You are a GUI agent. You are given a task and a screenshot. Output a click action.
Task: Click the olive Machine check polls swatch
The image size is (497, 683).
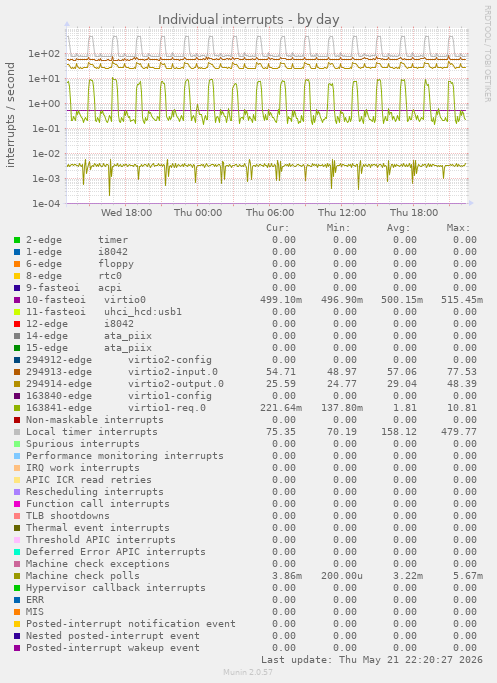pyautogui.click(x=17, y=576)
